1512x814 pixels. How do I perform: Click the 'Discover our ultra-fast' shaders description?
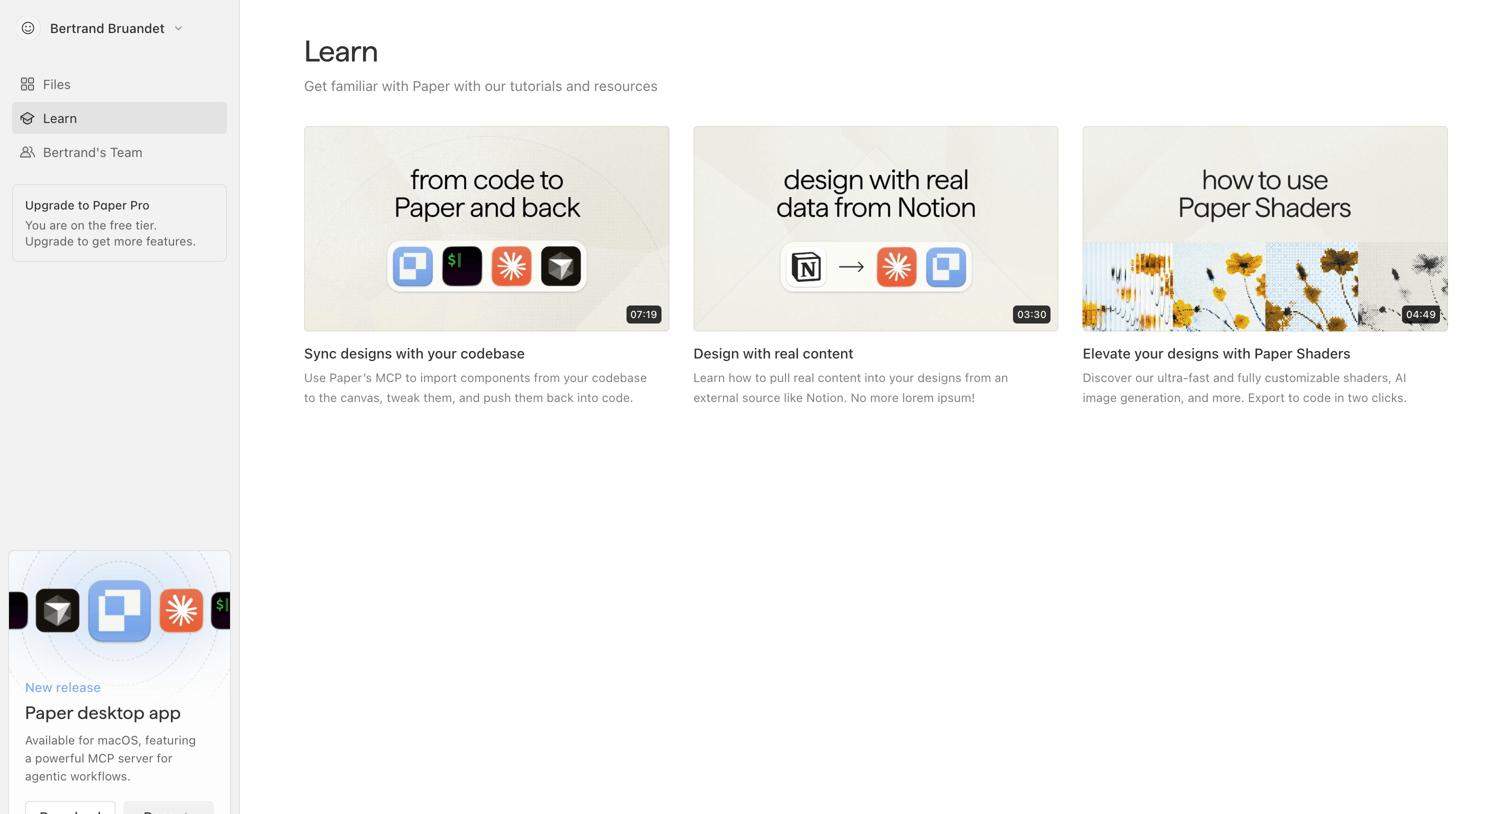pos(1245,388)
